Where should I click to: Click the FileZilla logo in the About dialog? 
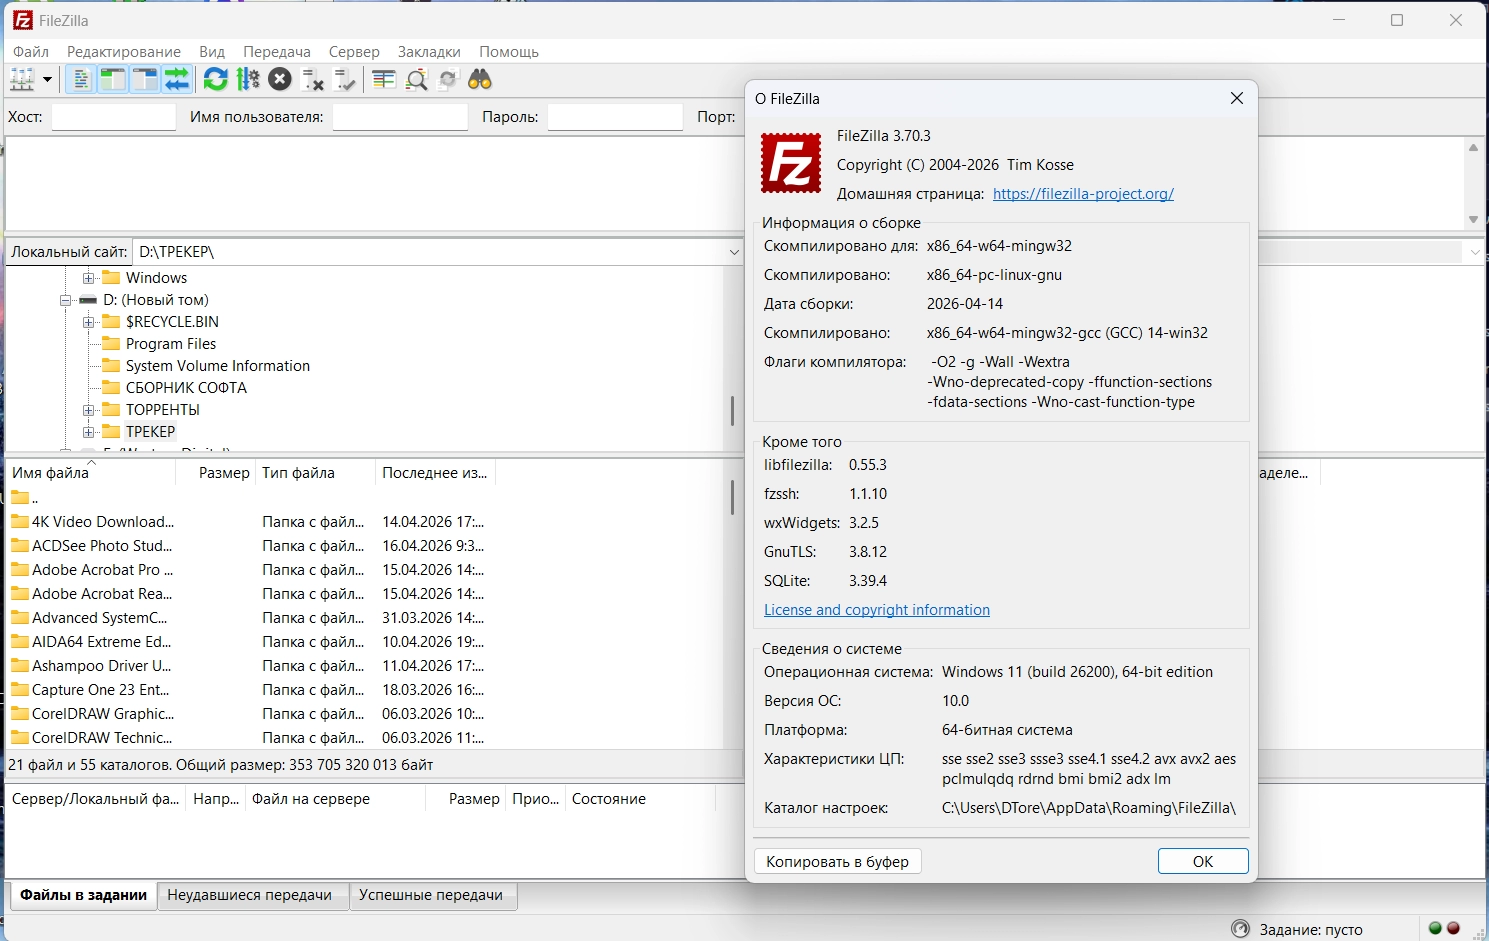791,163
